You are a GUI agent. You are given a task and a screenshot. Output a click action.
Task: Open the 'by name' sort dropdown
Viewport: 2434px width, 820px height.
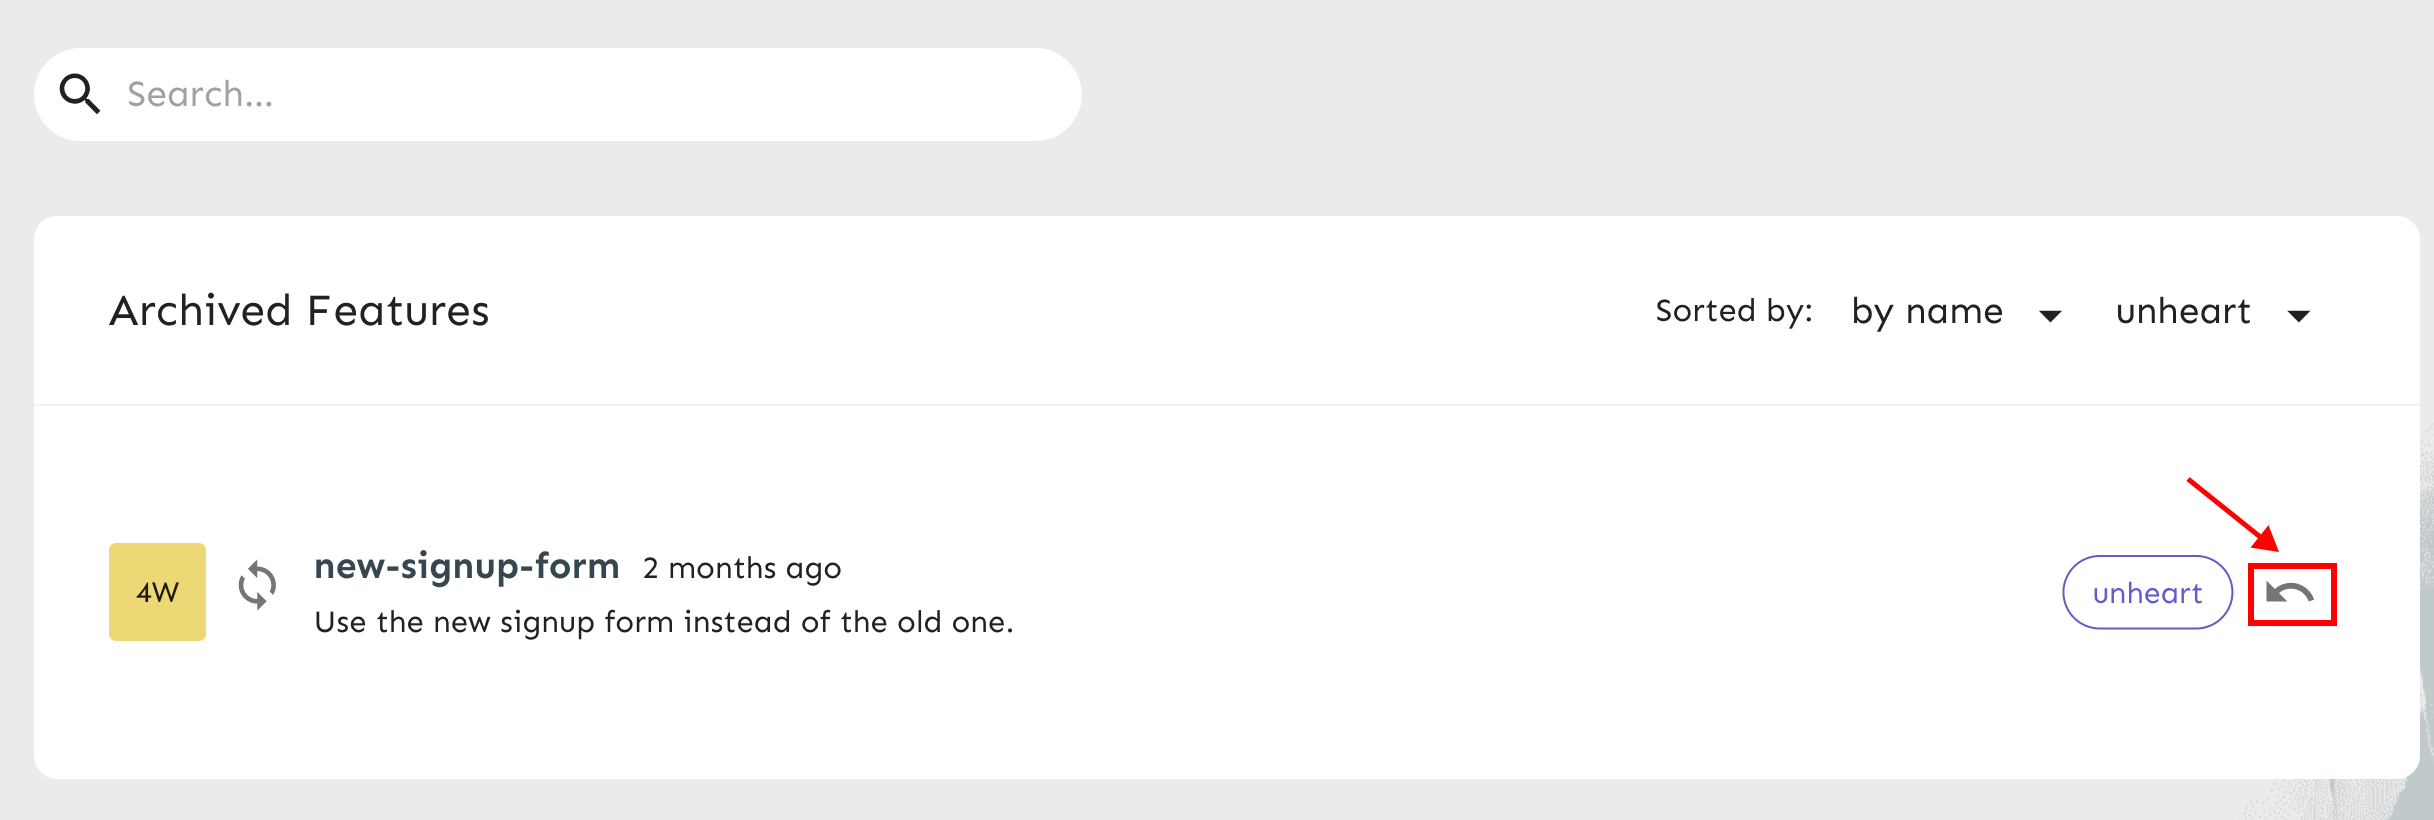tap(1927, 312)
